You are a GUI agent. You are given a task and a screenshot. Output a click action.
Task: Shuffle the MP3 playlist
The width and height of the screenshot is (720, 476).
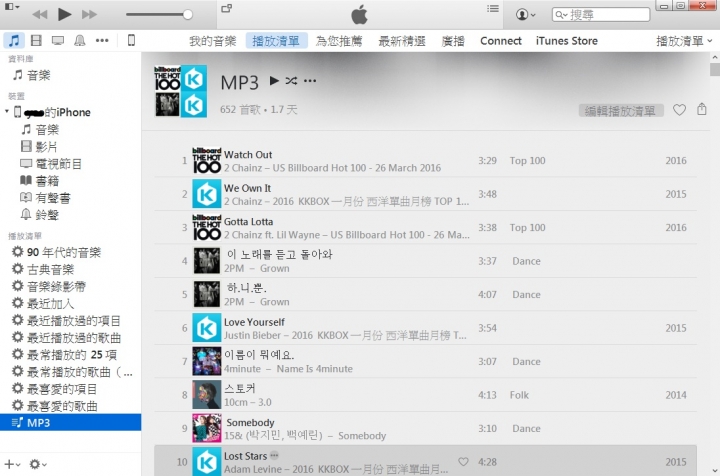click(291, 81)
